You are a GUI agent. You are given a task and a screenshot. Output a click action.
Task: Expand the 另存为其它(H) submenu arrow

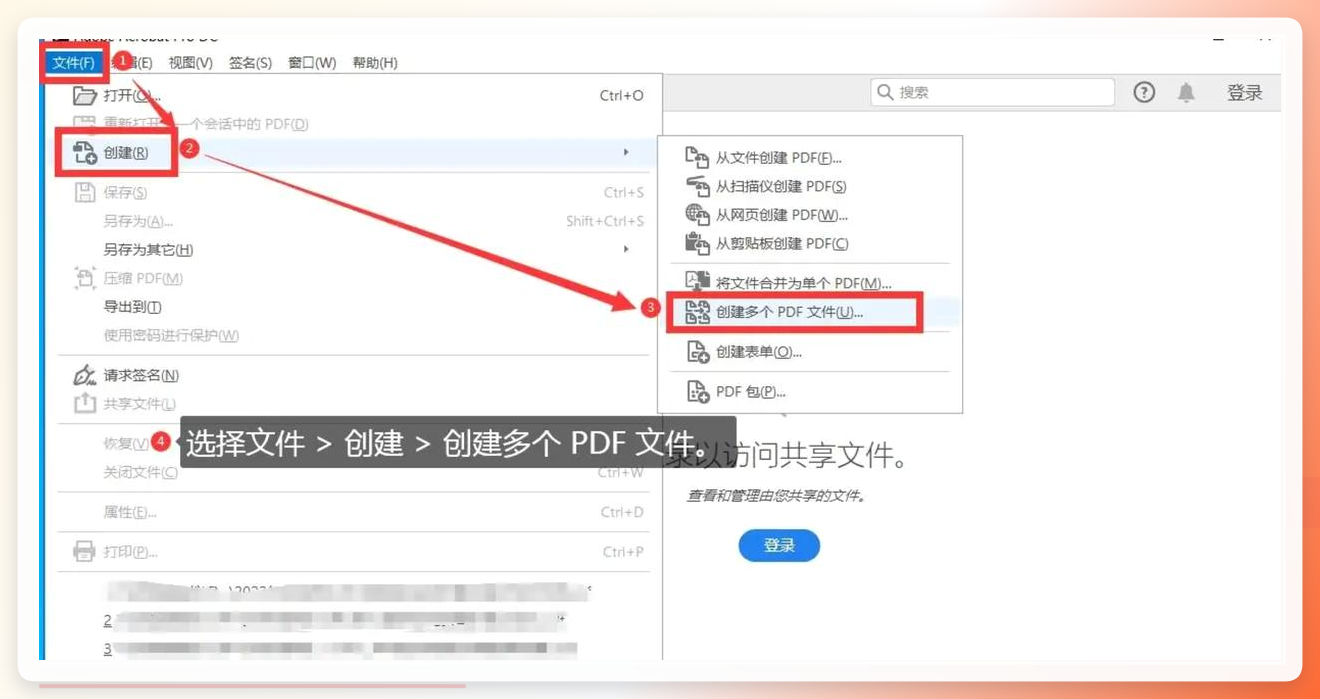pyautogui.click(x=626, y=249)
